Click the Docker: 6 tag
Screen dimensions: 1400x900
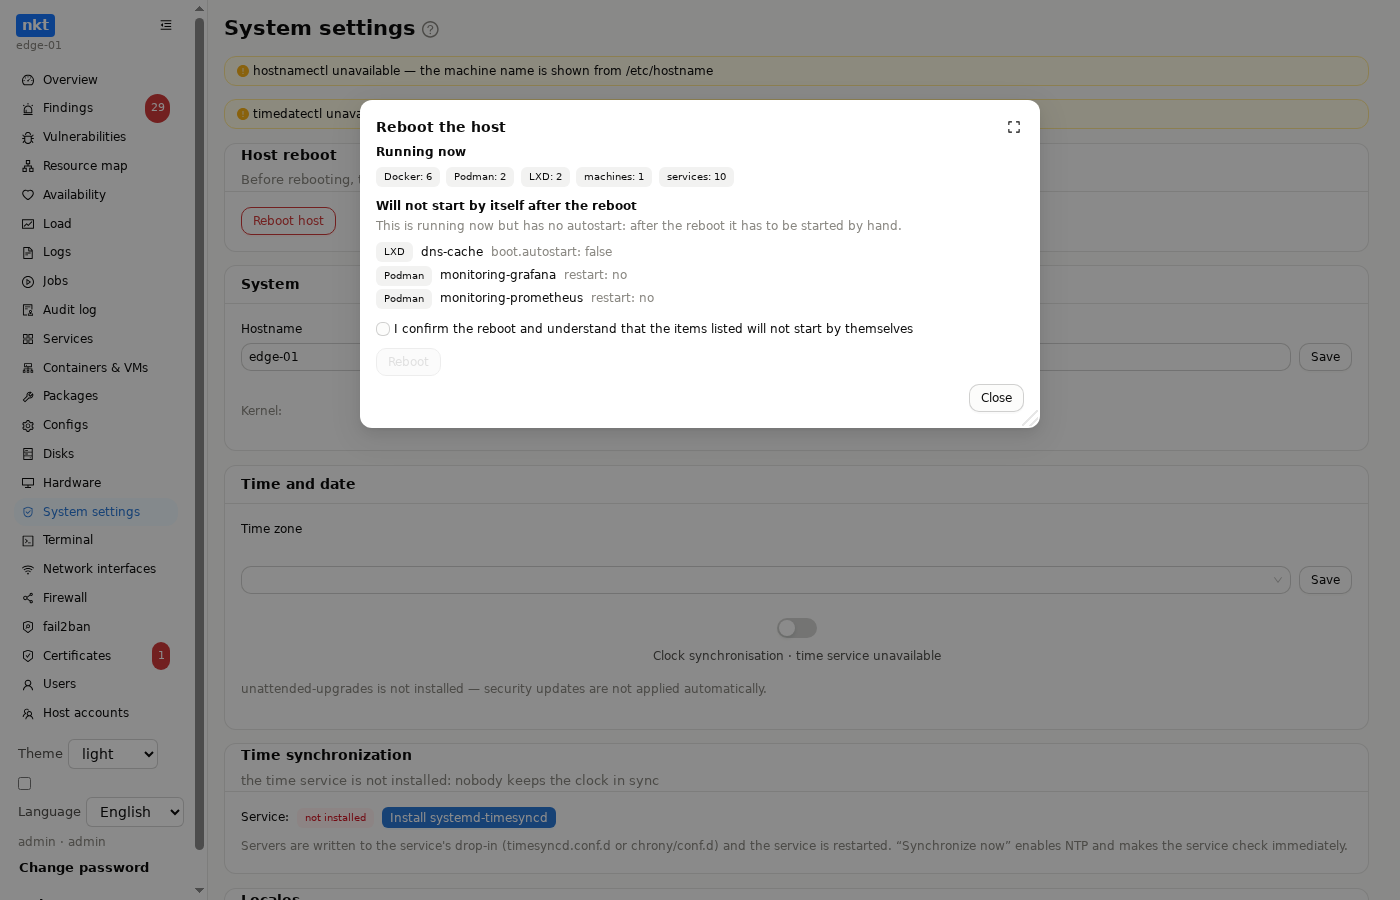408,177
